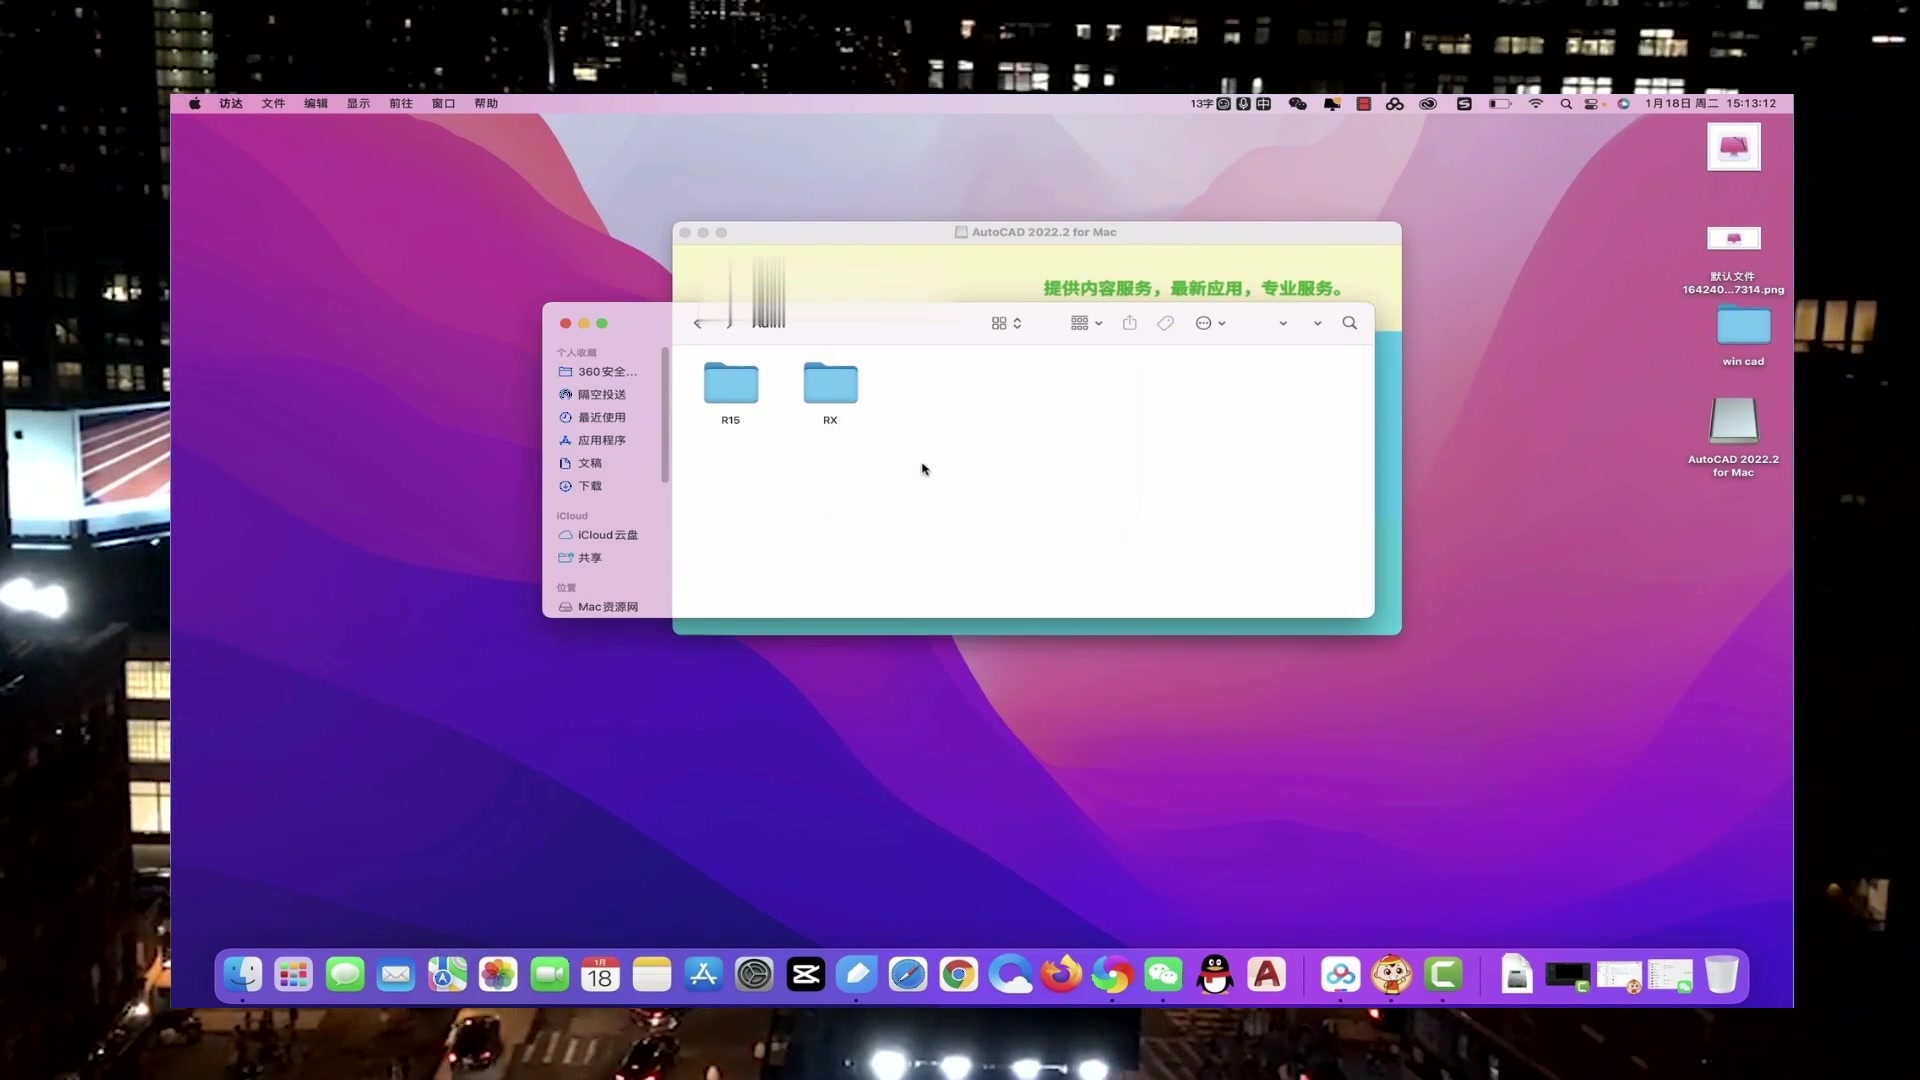The width and height of the screenshot is (1920, 1080).
Task: Select Mac资源网 location in sidebar
Action: coord(600,607)
